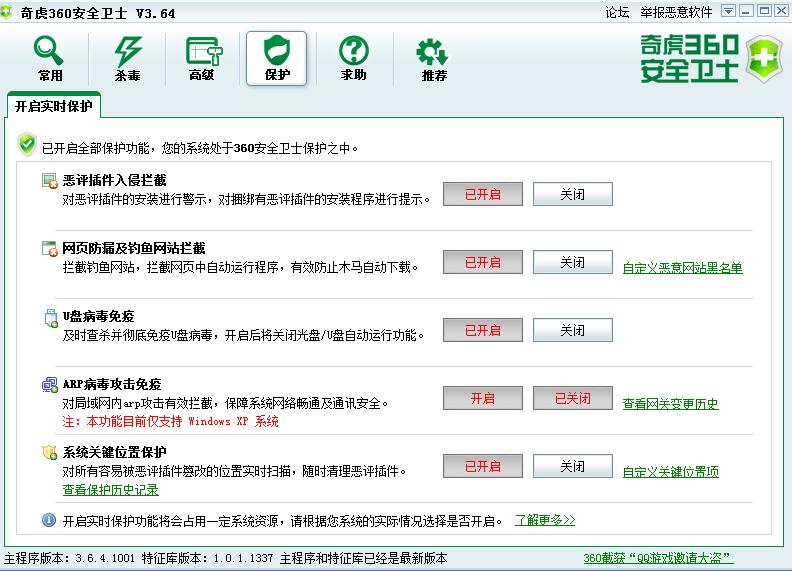Image resolution: width=792 pixels, height=571 pixels.
Task: Click the U盘病毒免疫 heading text
Action: [x=98, y=316]
